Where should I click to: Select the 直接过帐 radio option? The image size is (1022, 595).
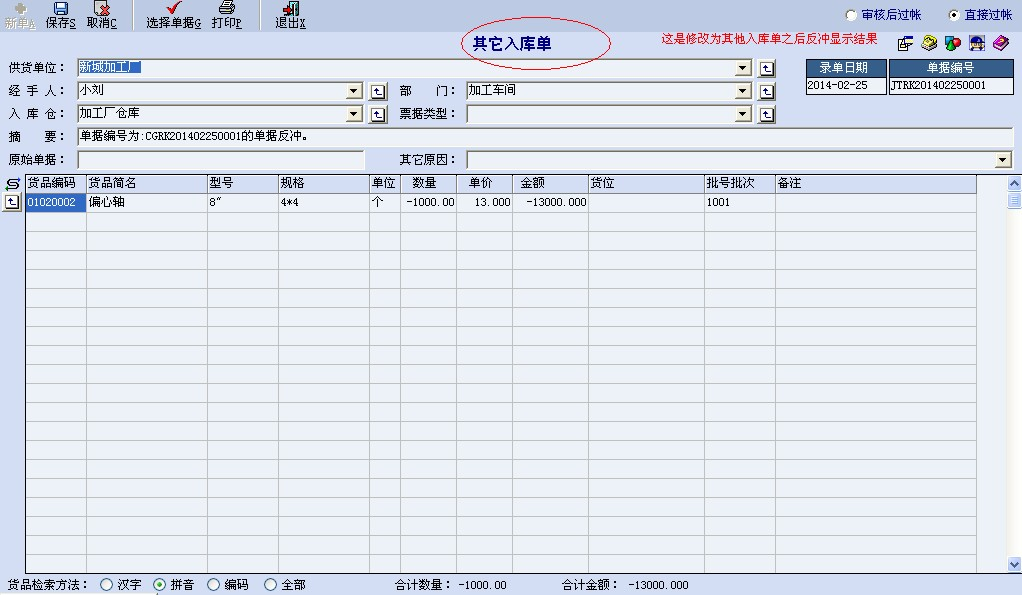[954, 15]
